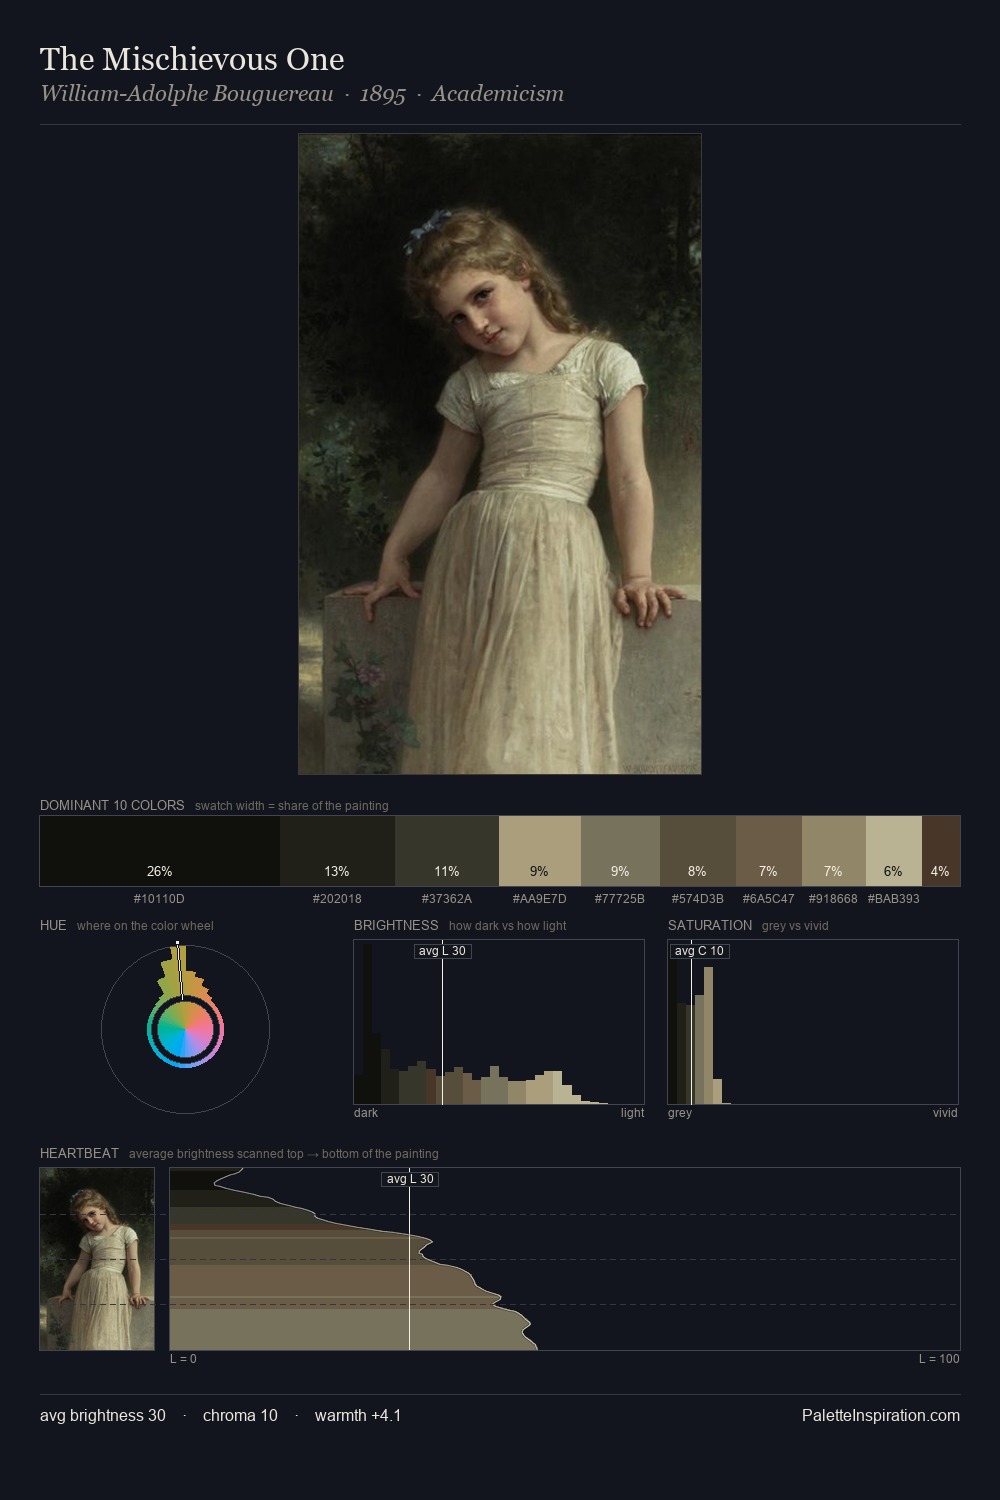Select the 13% share color swatch

[x=338, y=851]
